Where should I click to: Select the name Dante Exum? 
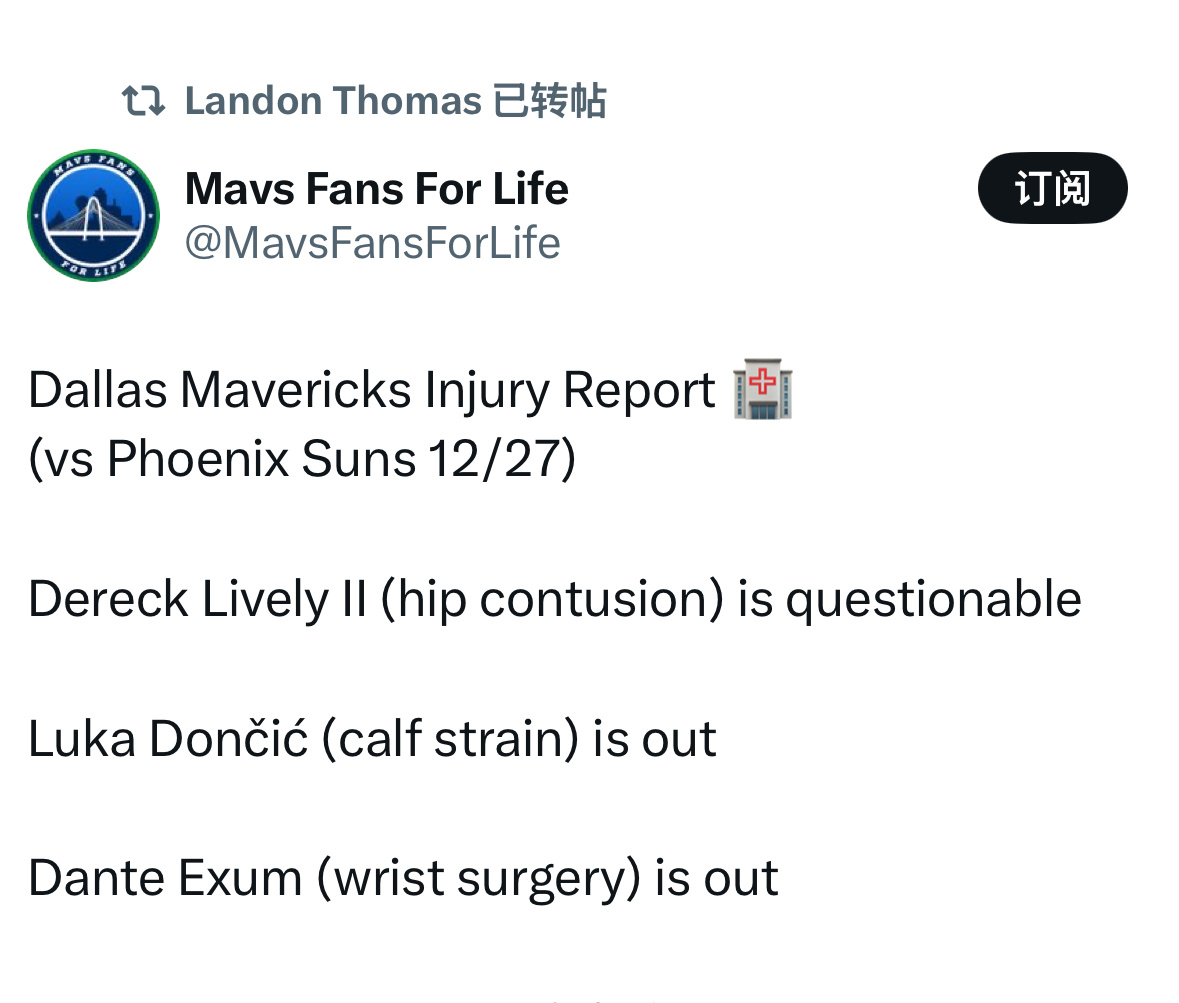[165, 878]
